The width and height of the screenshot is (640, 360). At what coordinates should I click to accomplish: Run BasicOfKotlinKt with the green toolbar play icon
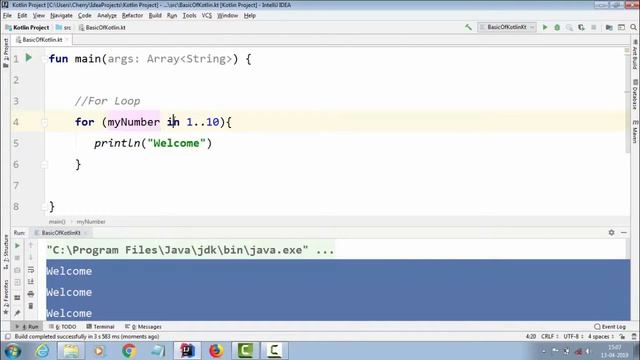[545, 27]
